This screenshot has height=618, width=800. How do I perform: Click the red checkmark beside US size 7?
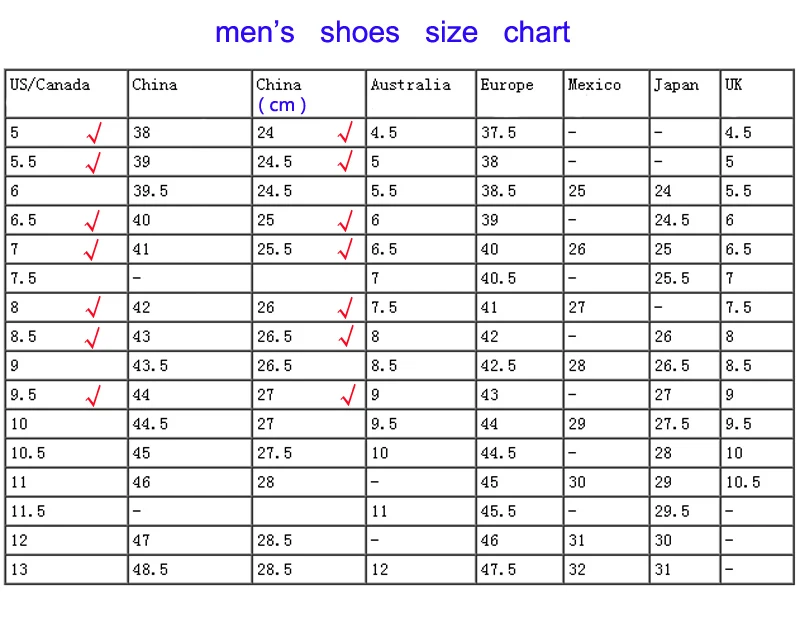pos(91,250)
